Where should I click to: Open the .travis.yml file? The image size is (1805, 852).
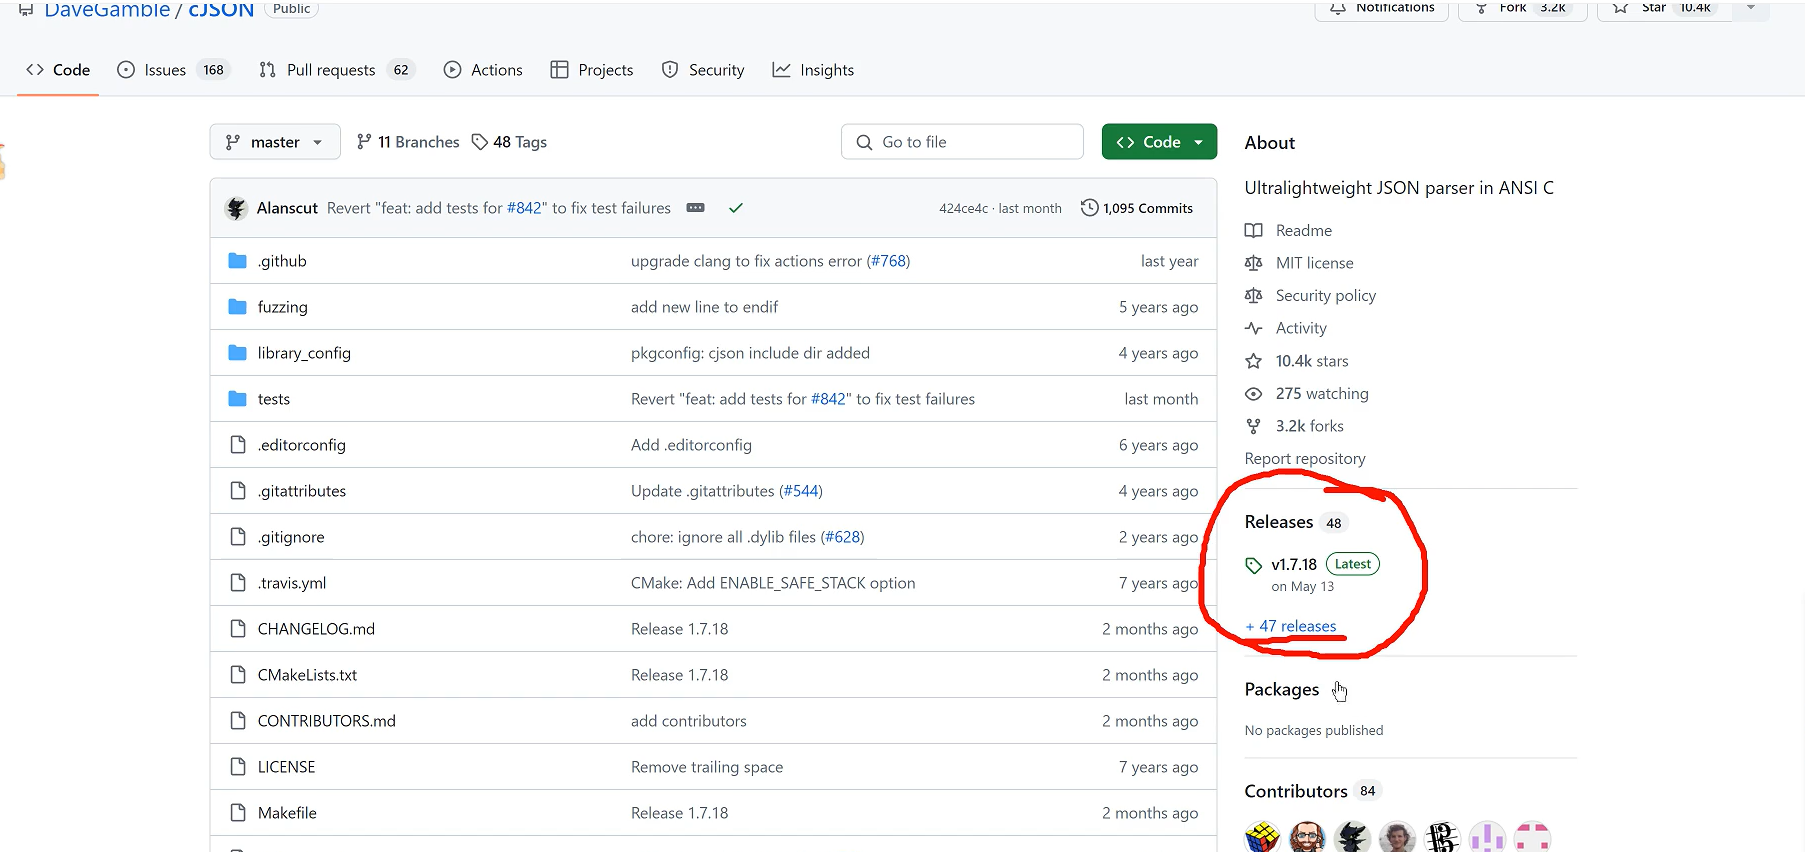[292, 583]
